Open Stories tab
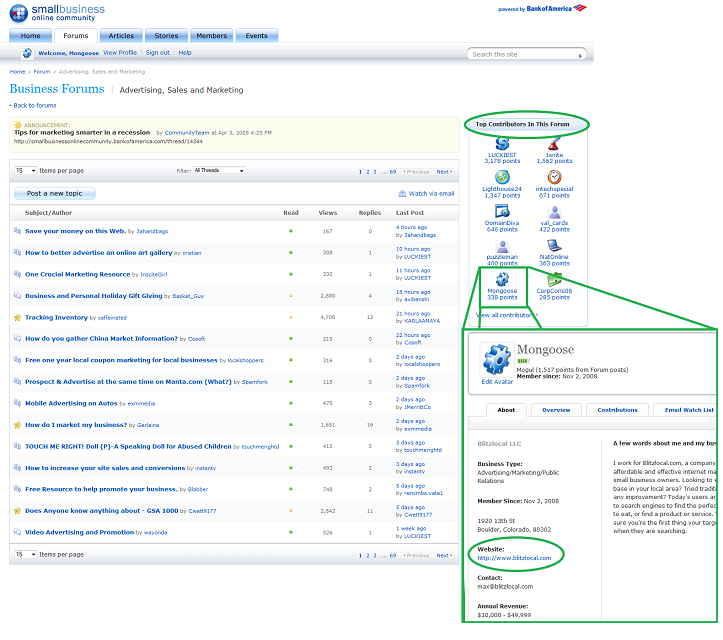The image size is (723, 640). [x=166, y=36]
